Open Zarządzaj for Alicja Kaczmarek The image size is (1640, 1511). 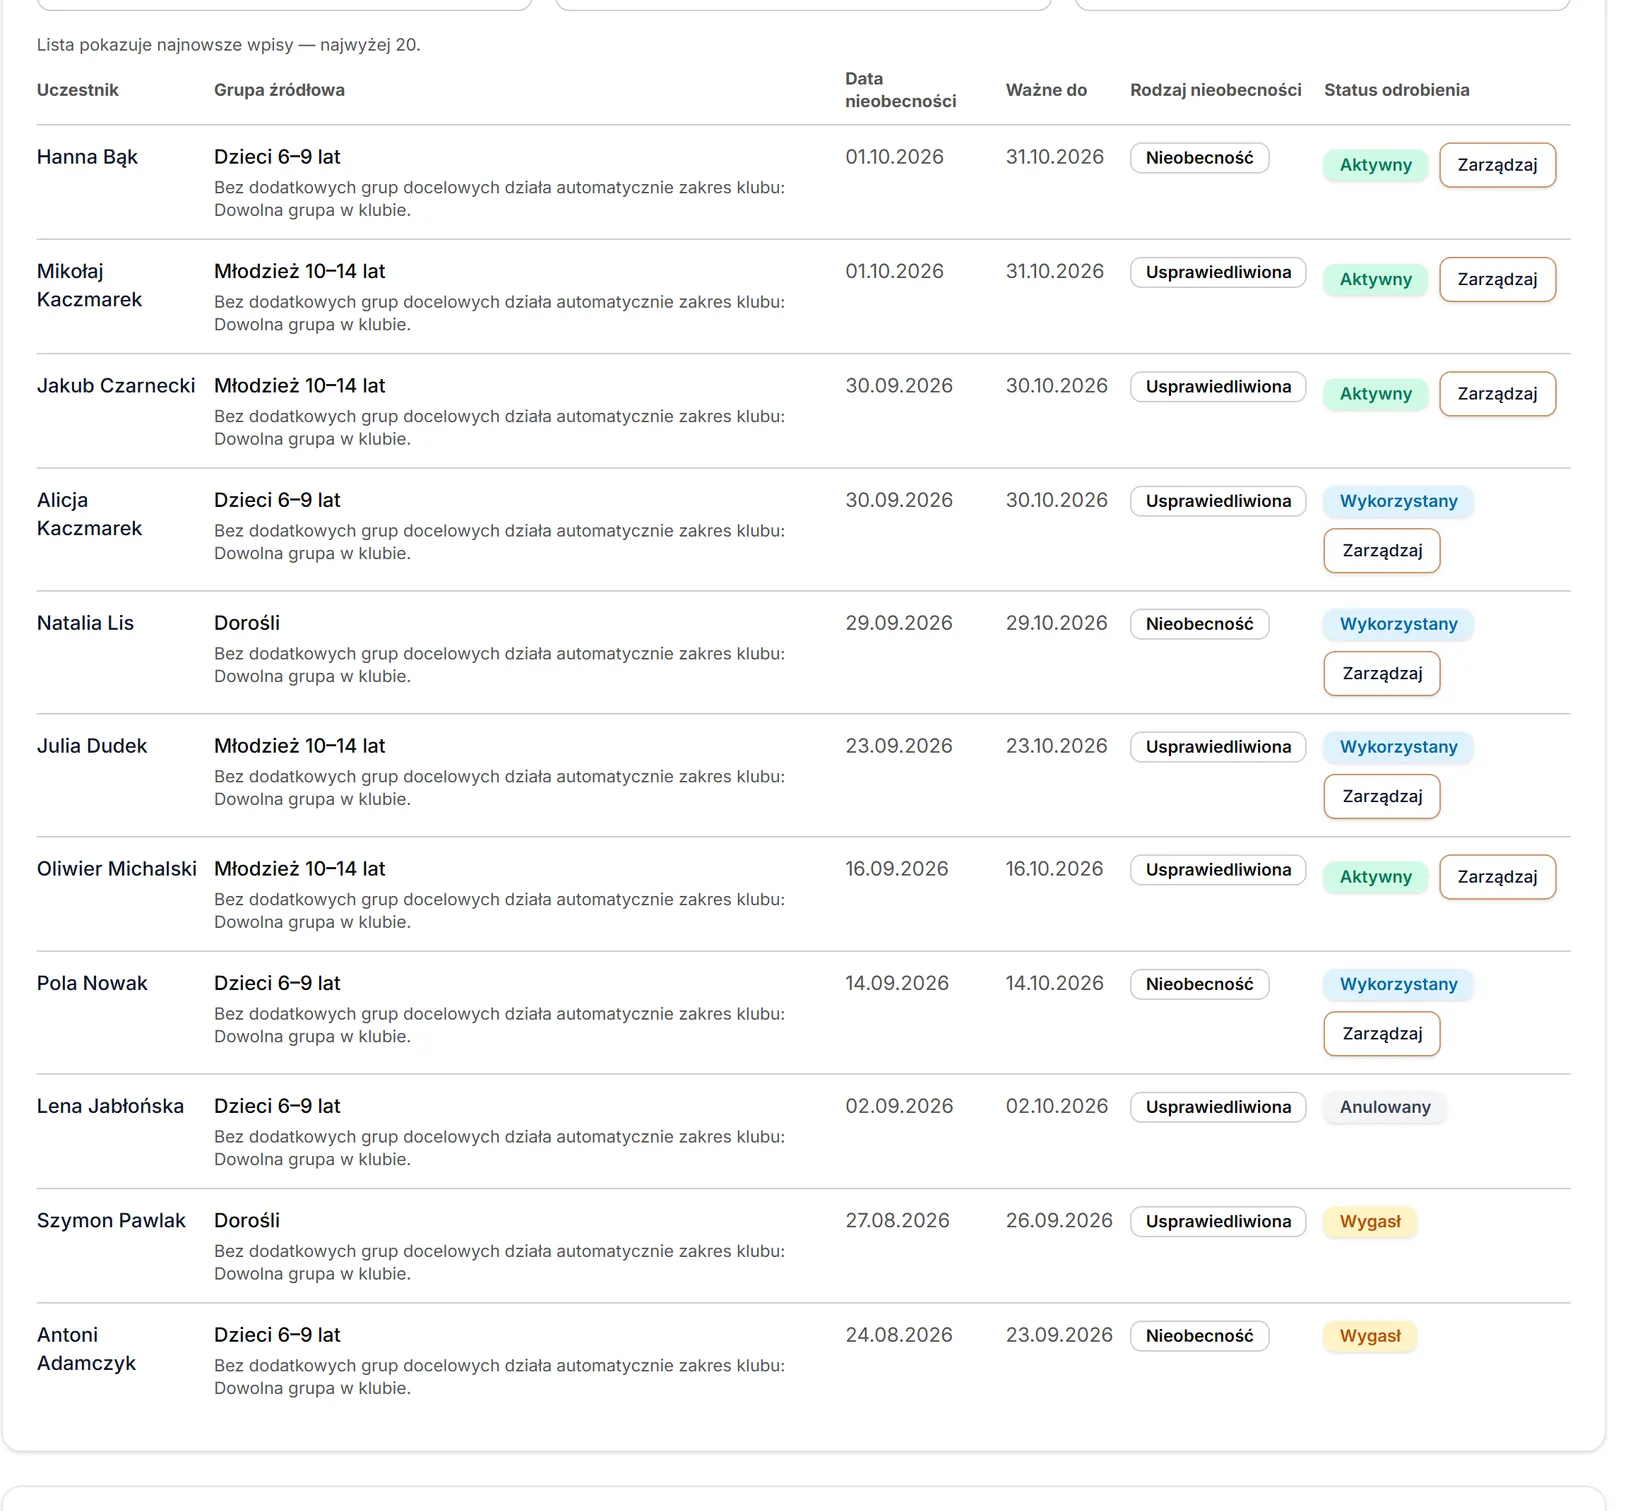[x=1382, y=551]
